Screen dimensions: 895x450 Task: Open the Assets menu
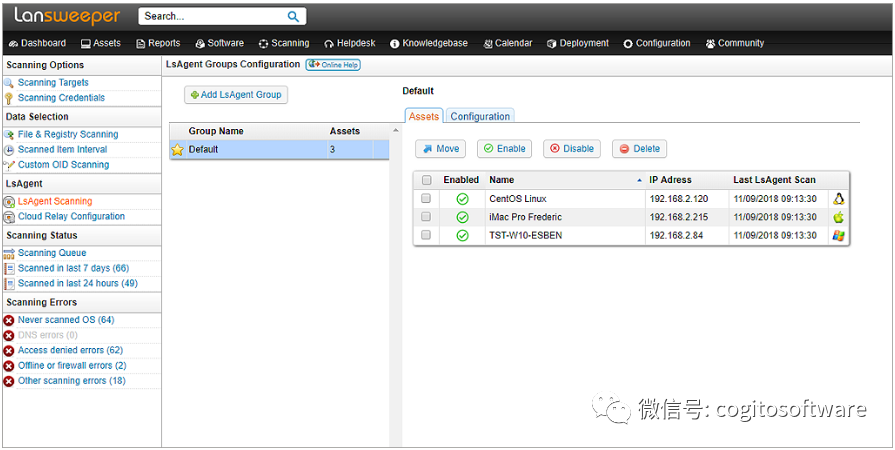pyautogui.click(x=100, y=43)
